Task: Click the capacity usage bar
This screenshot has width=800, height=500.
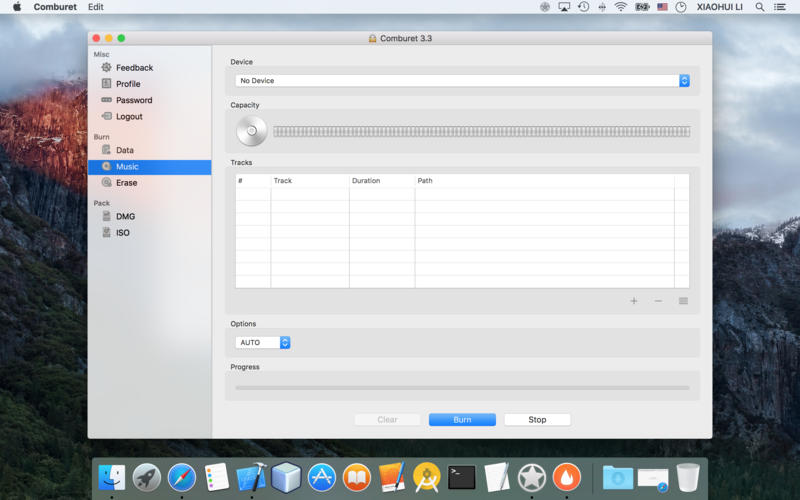Action: click(482, 132)
